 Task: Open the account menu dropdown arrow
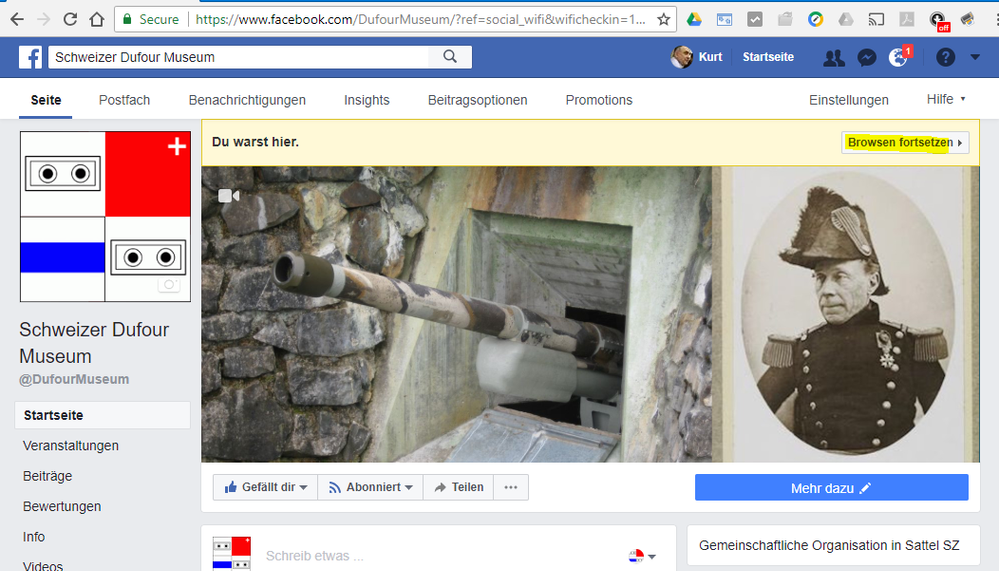(x=975, y=57)
